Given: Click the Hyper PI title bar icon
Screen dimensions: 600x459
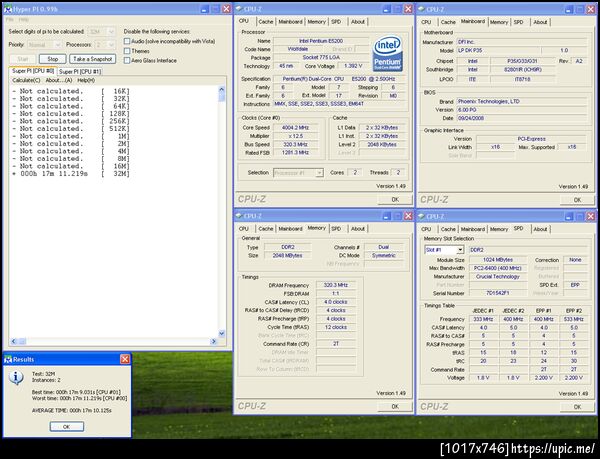Looking at the screenshot, I should pos(8,7).
